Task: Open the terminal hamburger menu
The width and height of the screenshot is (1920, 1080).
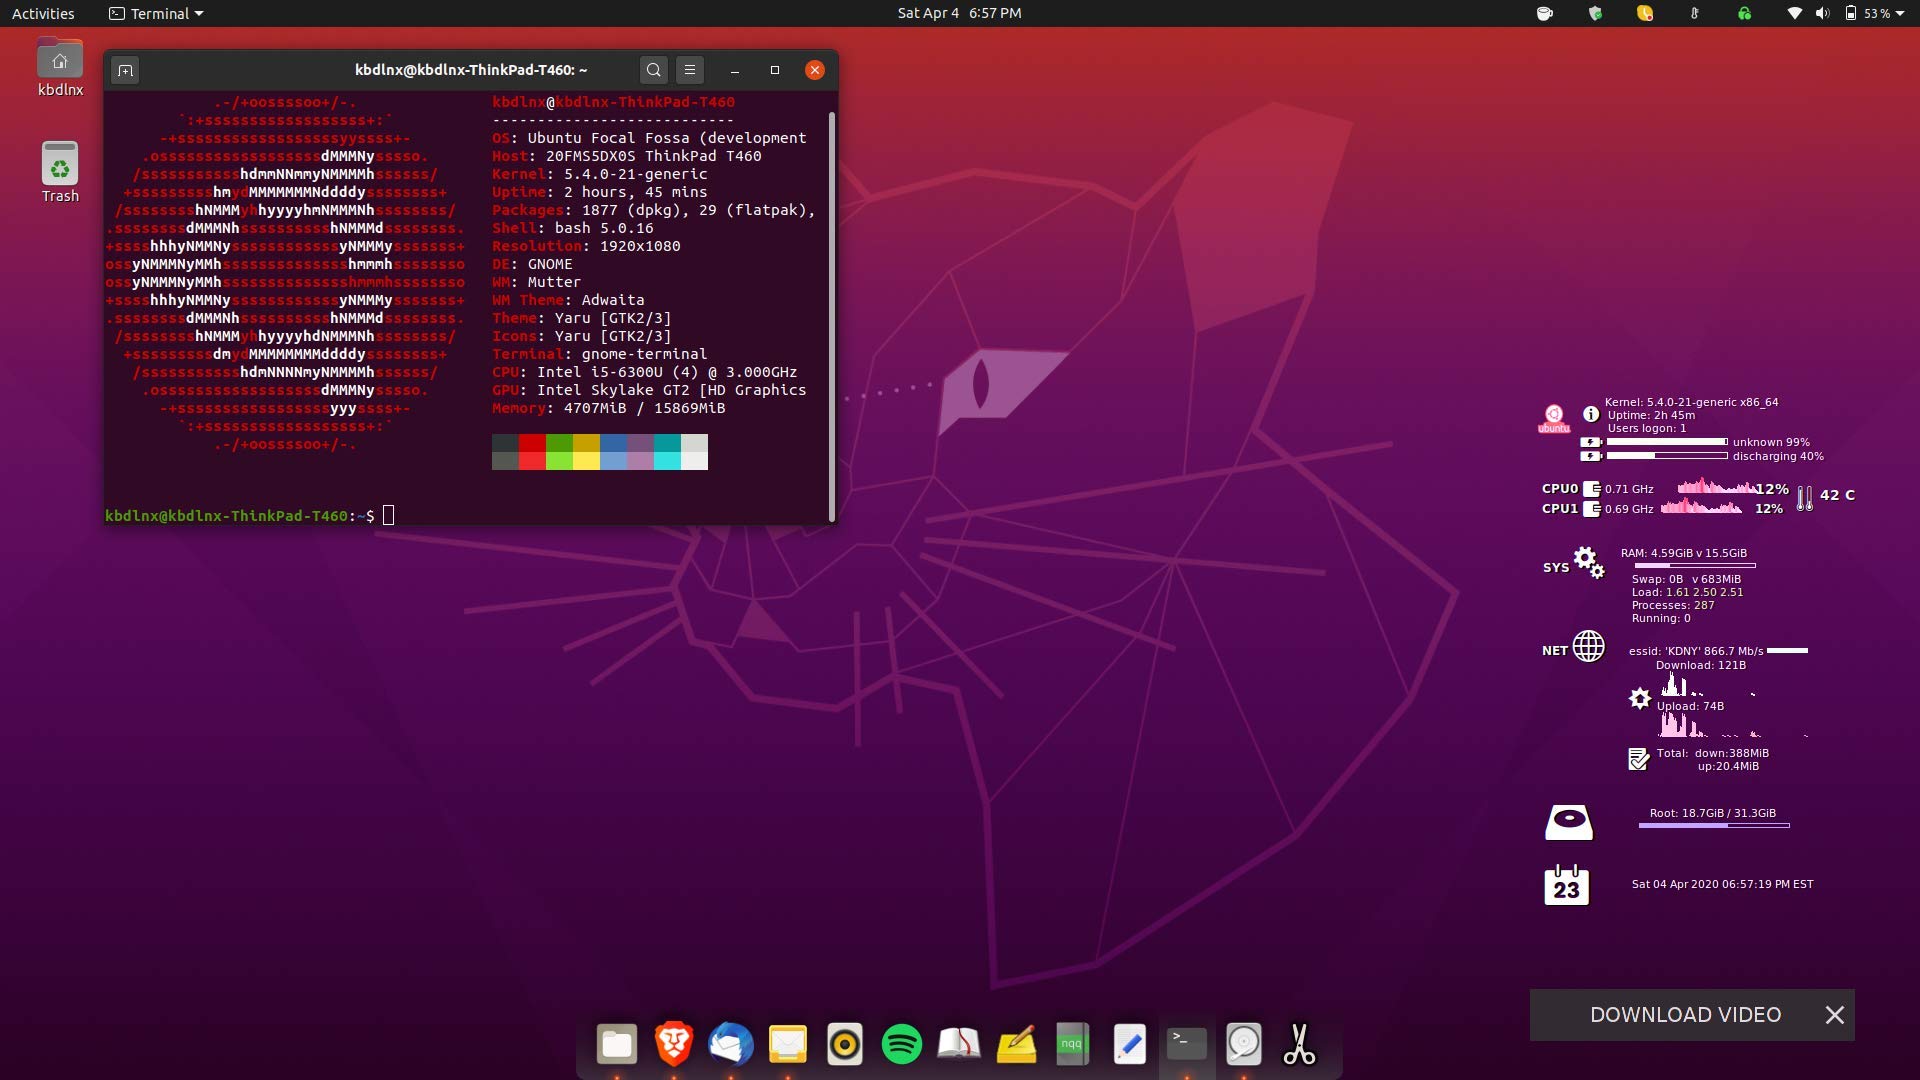Action: tap(690, 70)
